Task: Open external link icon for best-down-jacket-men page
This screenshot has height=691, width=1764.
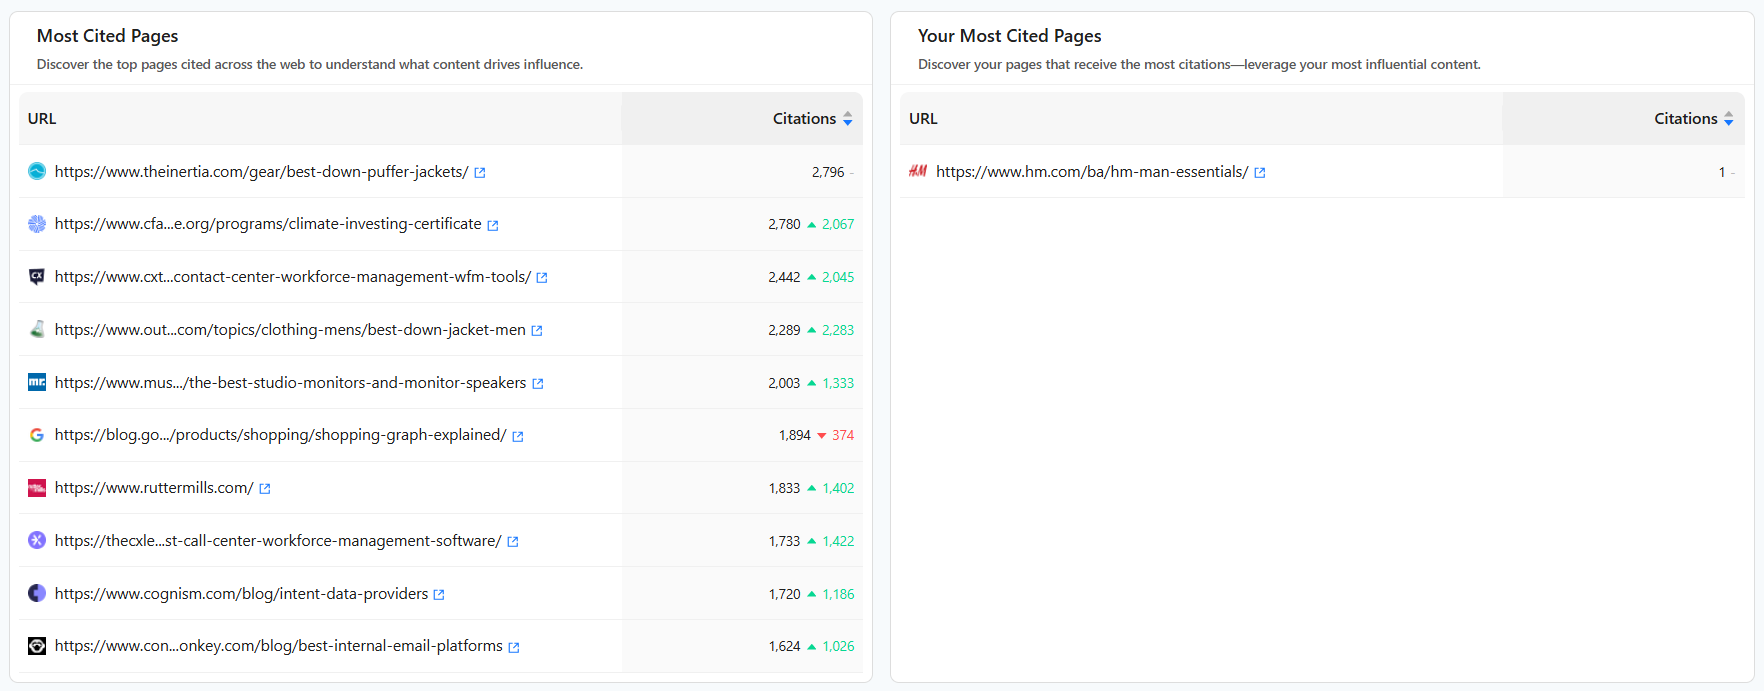Action: pyautogui.click(x=537, y=331)
